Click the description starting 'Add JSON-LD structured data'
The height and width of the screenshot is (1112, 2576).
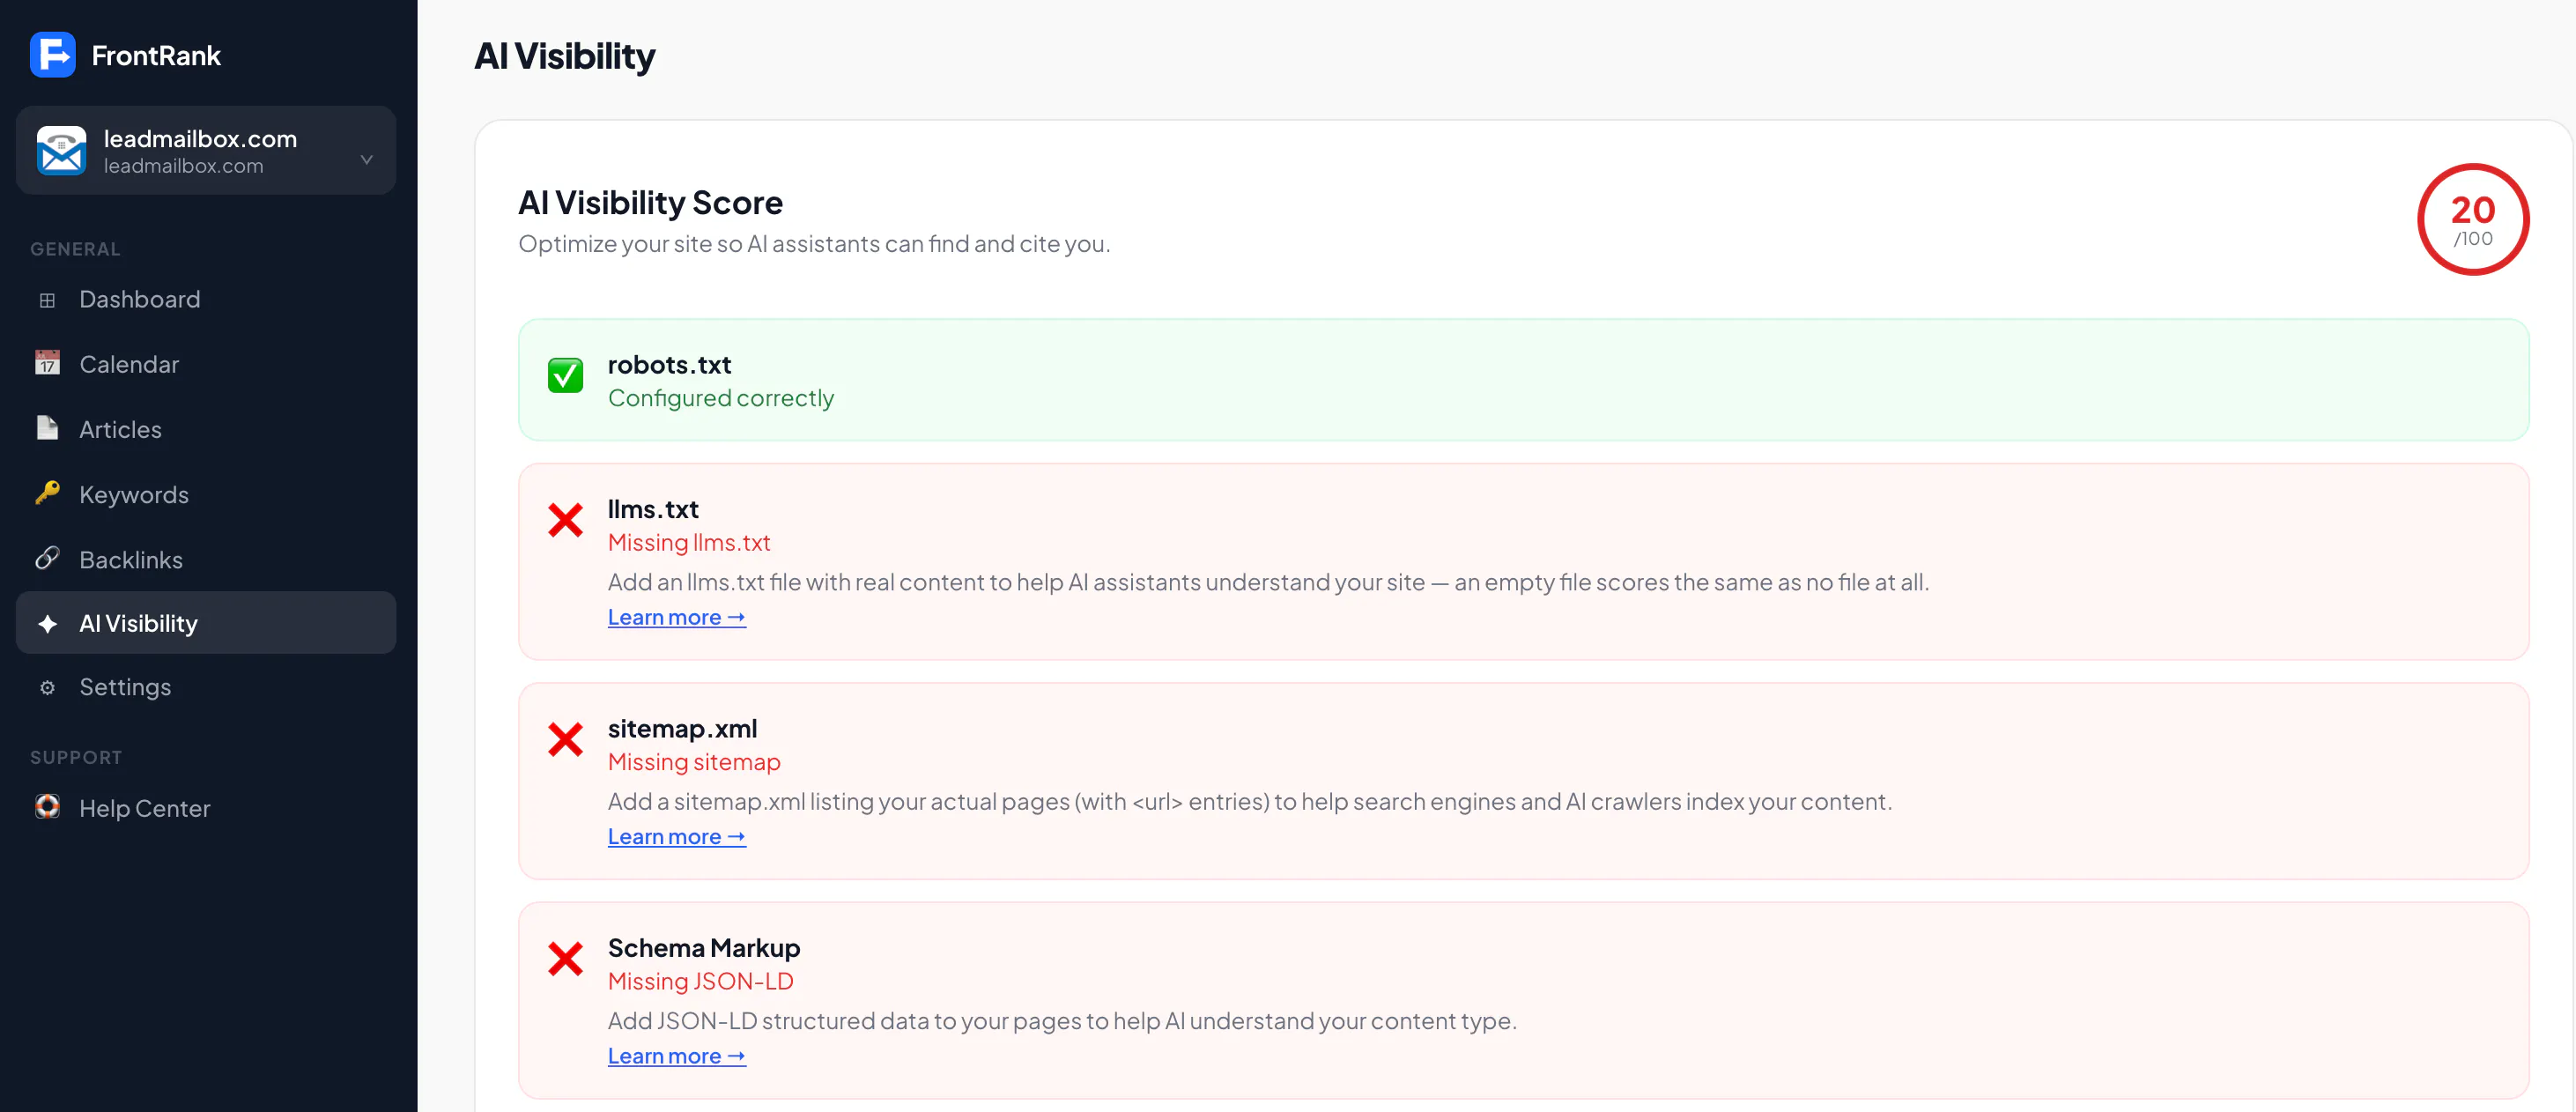(x=1062, y=1021)
